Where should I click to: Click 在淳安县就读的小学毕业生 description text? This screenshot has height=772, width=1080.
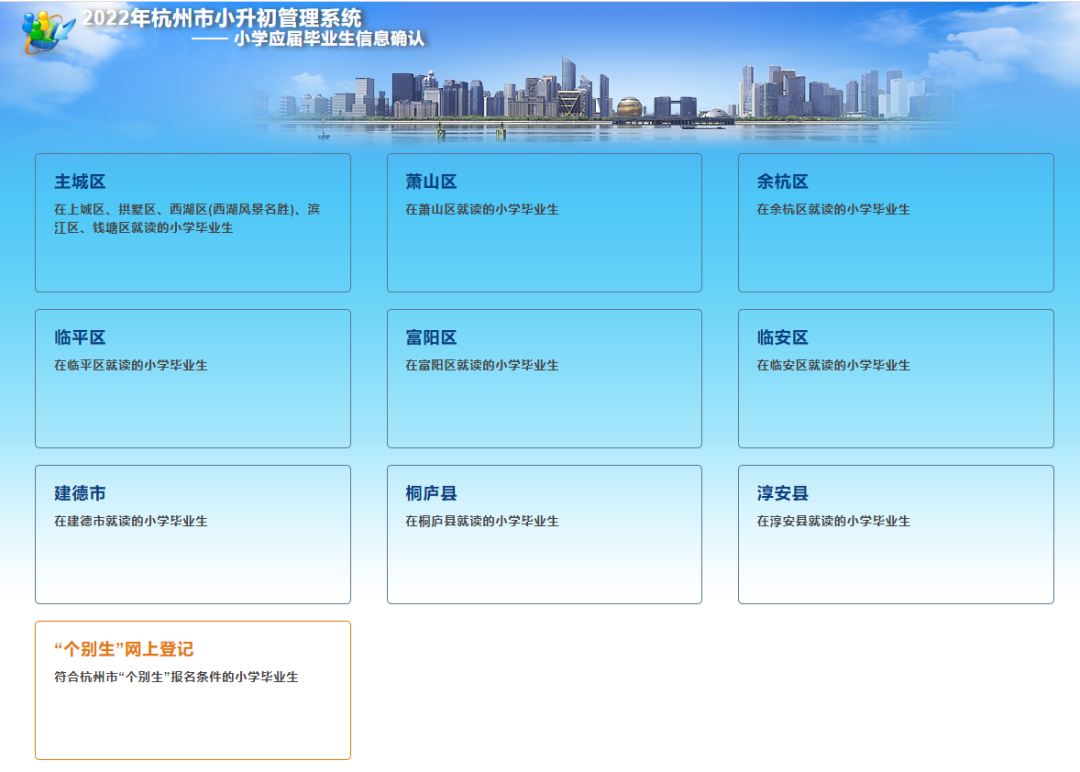pos(833,521)
